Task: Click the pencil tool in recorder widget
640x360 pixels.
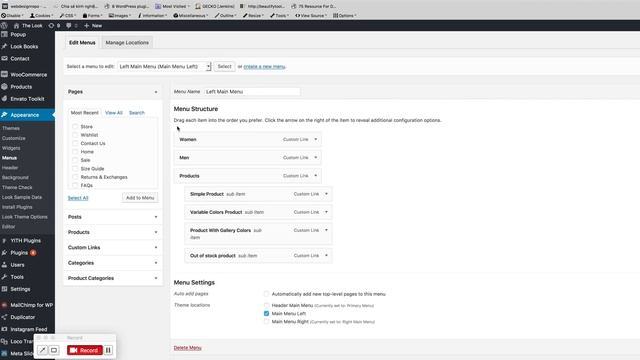Action: click(42, 350)
